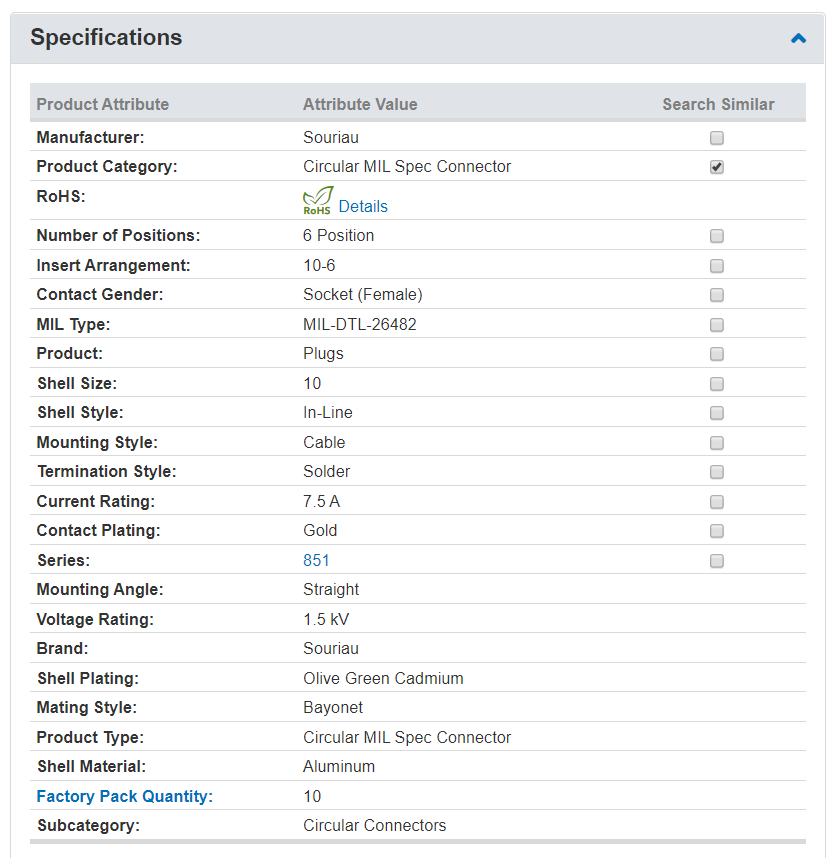
Task: Click the RoHS leaf icon
Action: pos(317,200)
